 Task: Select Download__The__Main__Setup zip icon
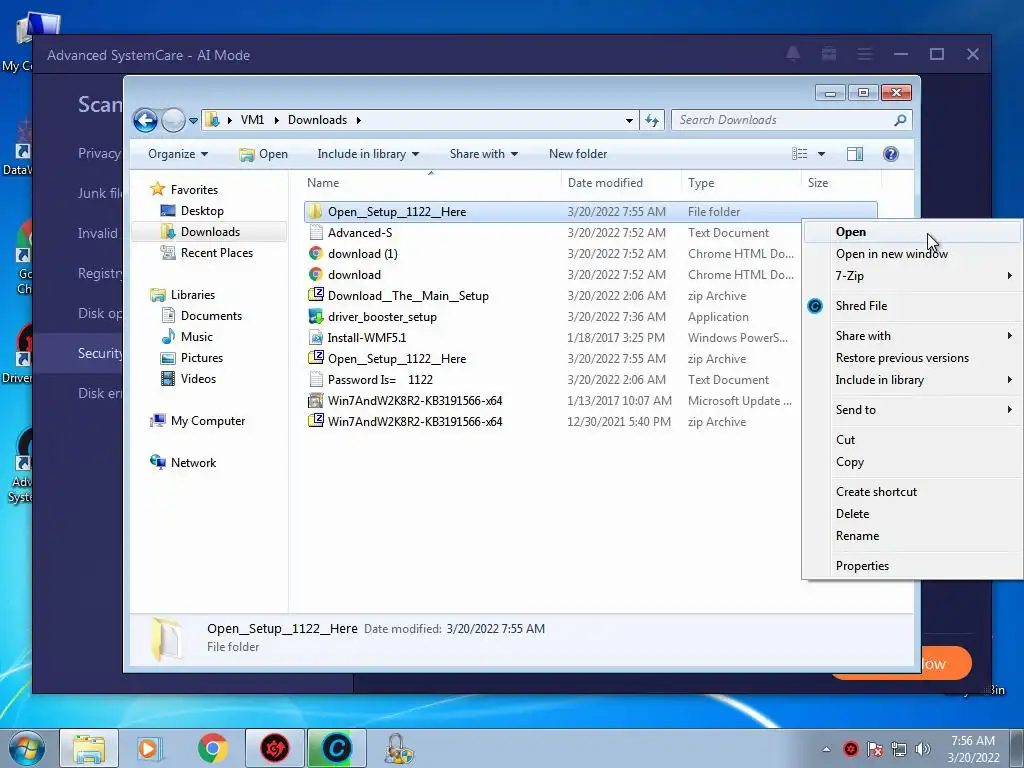click(316, 295)
